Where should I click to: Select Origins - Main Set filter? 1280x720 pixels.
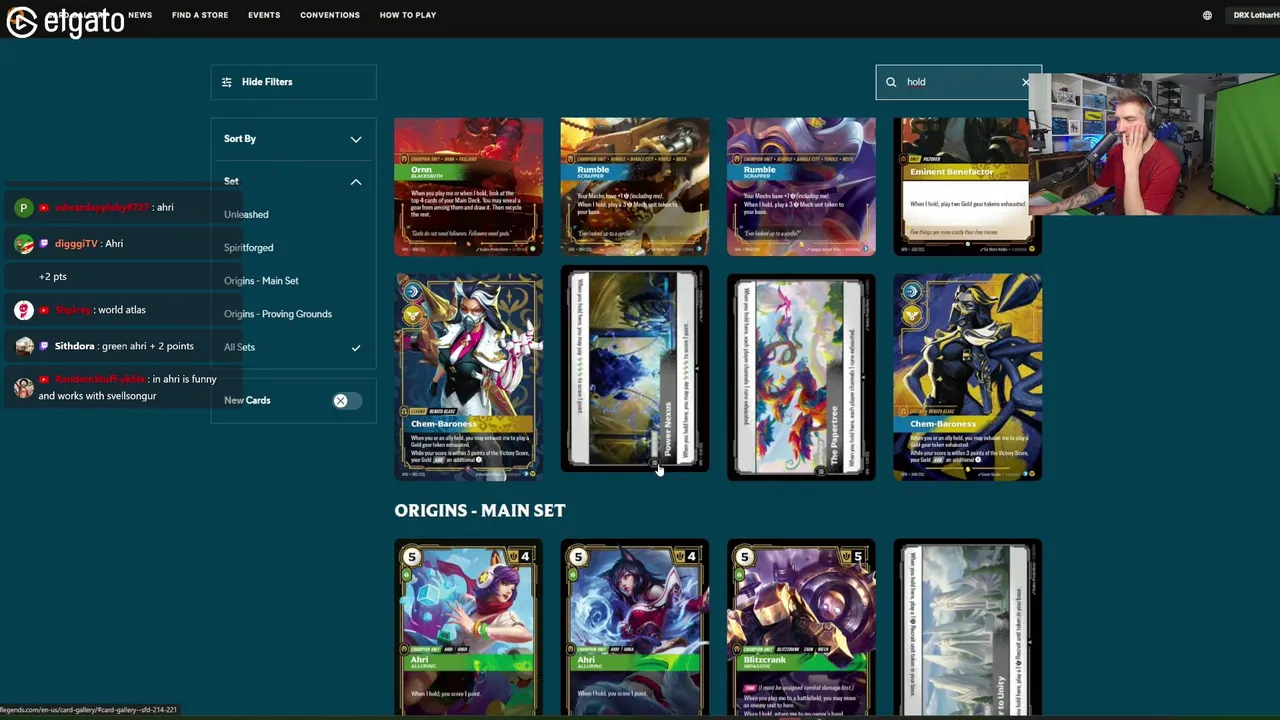(x=261, y=281)
